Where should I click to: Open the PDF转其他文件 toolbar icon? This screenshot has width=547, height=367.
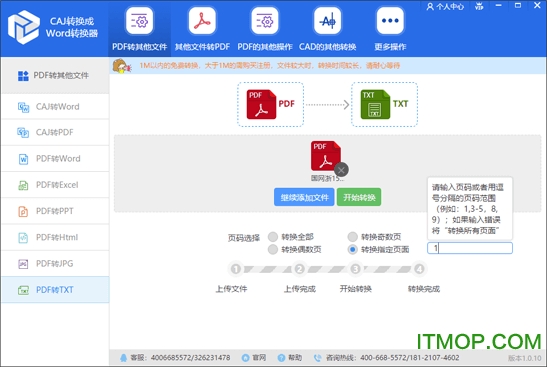point(140,21)
